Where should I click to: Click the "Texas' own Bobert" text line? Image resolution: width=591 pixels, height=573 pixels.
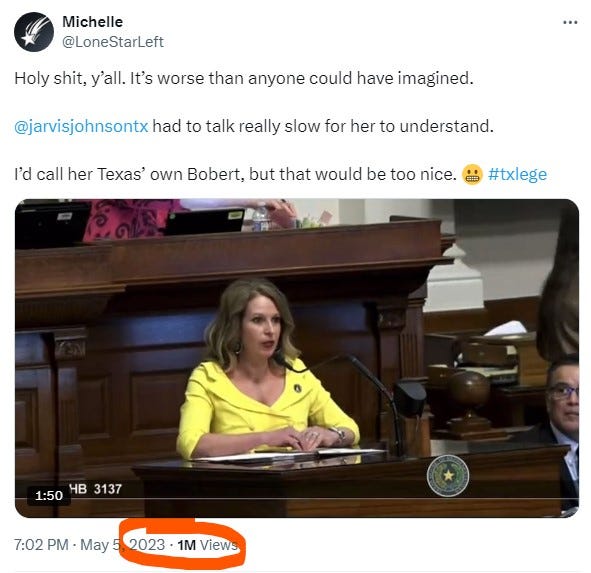click(x=236, y=175)
